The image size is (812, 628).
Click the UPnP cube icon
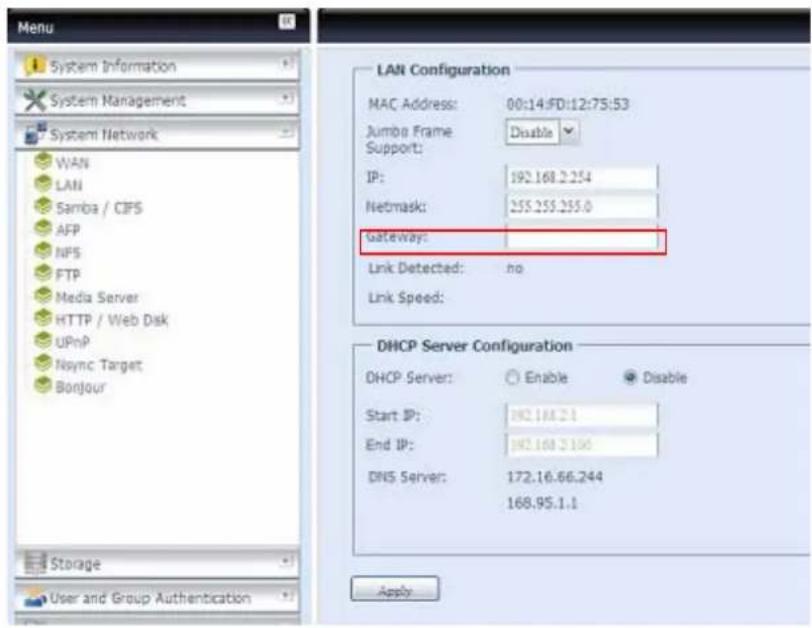[43, 341]
